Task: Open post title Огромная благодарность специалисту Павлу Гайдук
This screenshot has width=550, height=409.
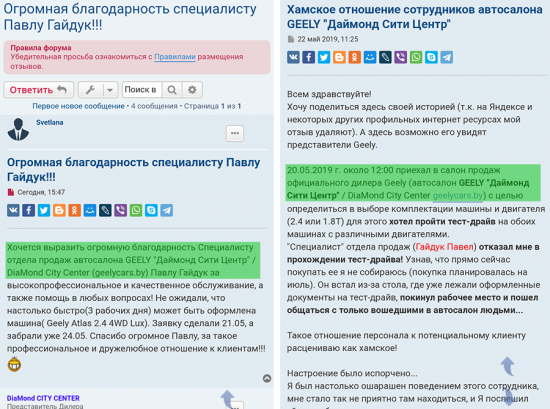Action: (133, 169)
